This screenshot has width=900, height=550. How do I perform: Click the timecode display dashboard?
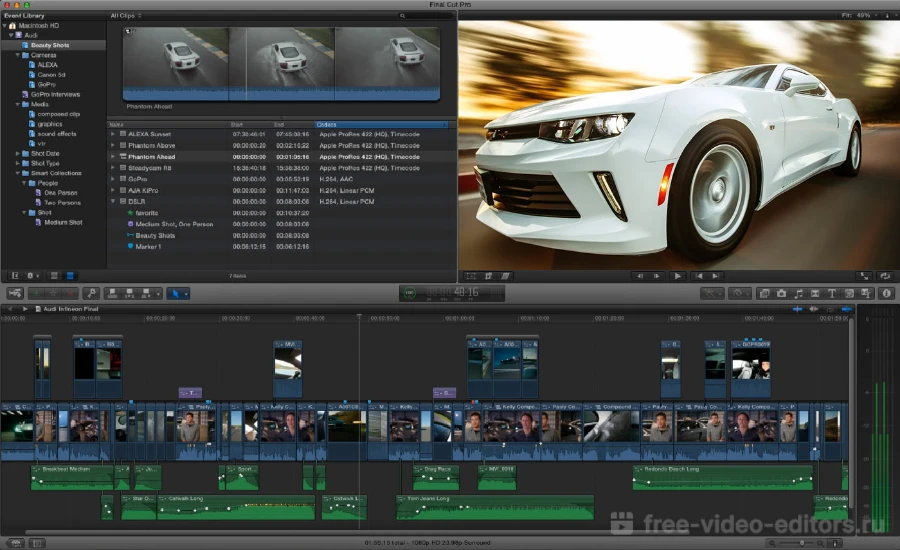pyautogui.click(x=452, y=293)
